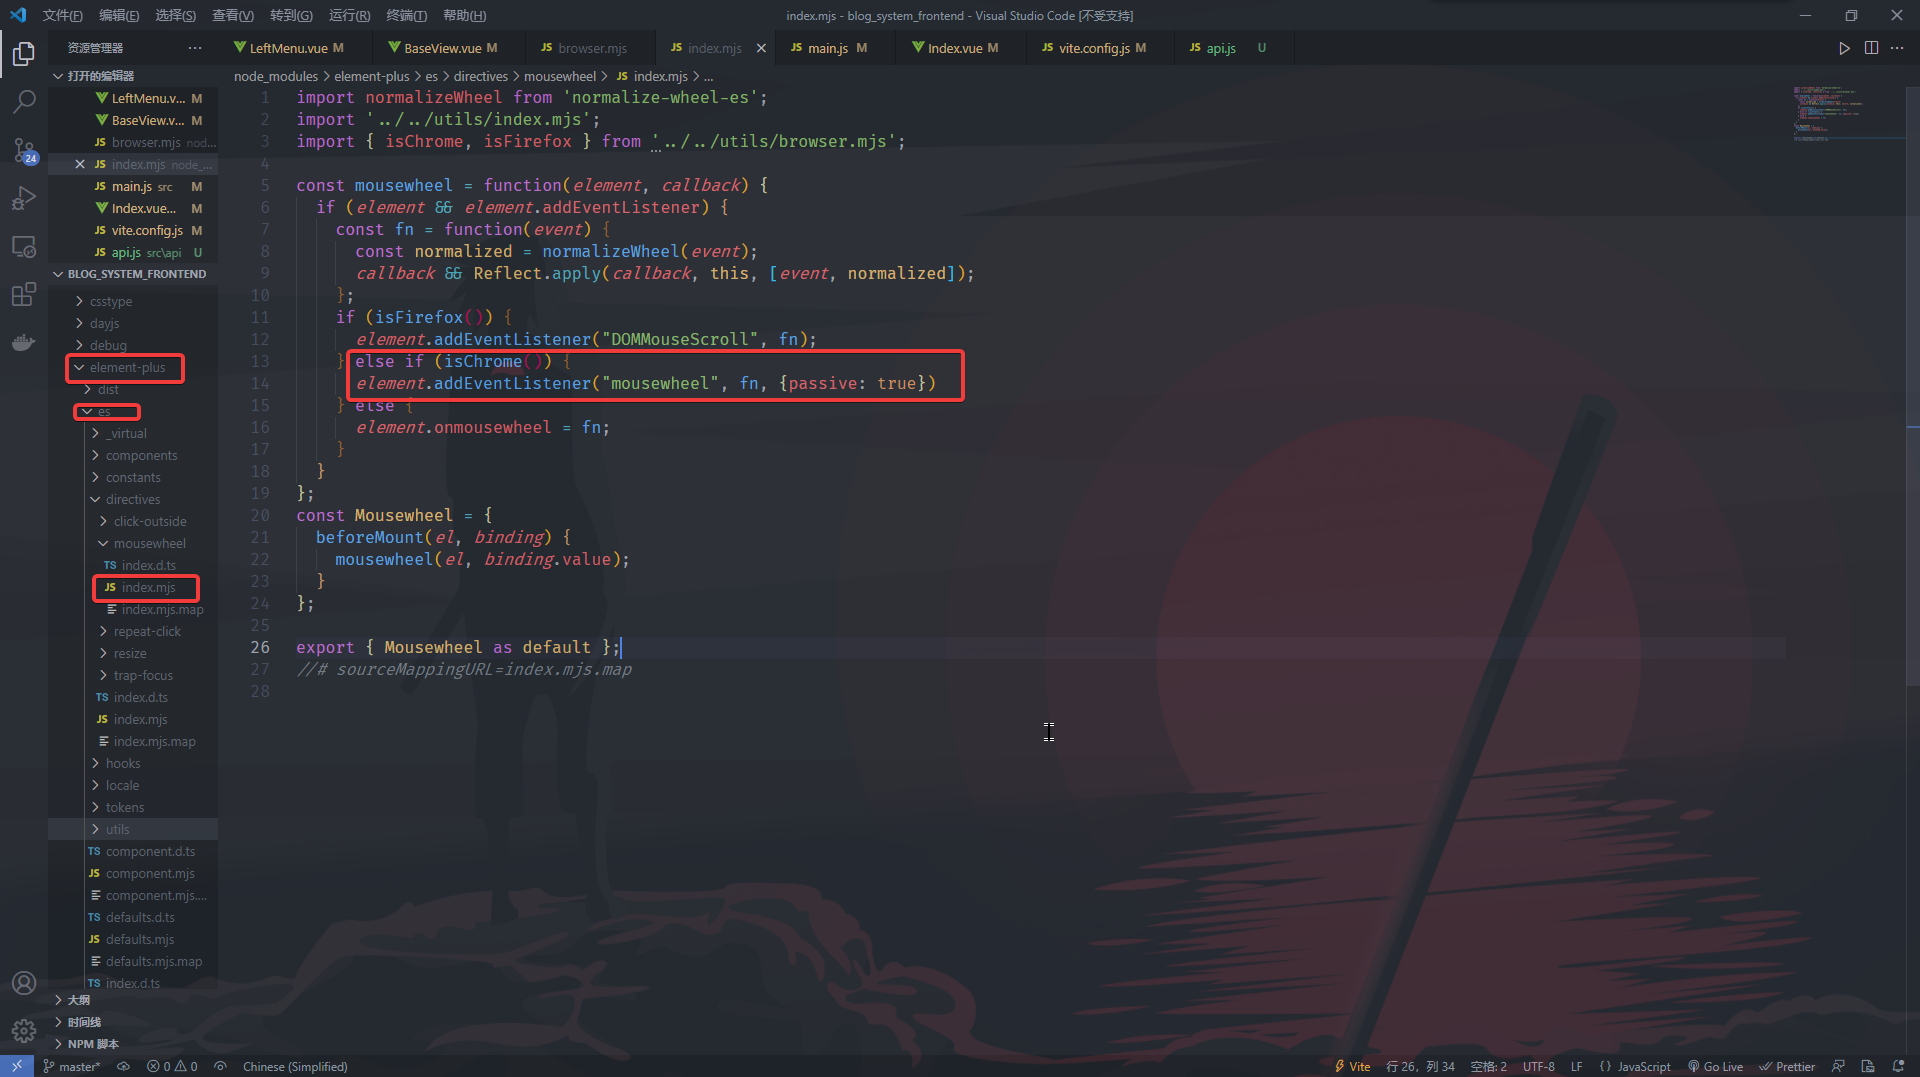Open the 终端 menu
This screenshot has height=1077, width=1920.
coord(405,15)
